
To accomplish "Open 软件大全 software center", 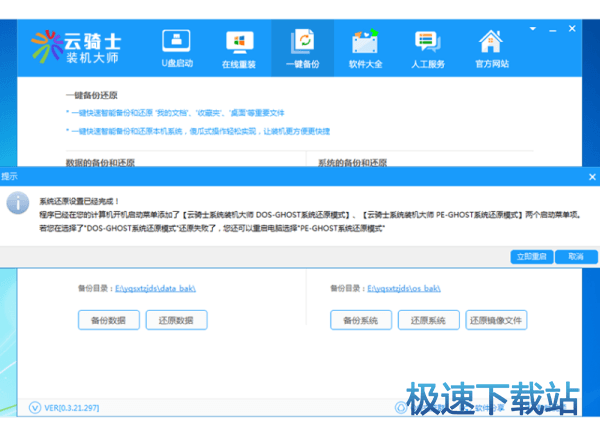I will tap(365, 49).
